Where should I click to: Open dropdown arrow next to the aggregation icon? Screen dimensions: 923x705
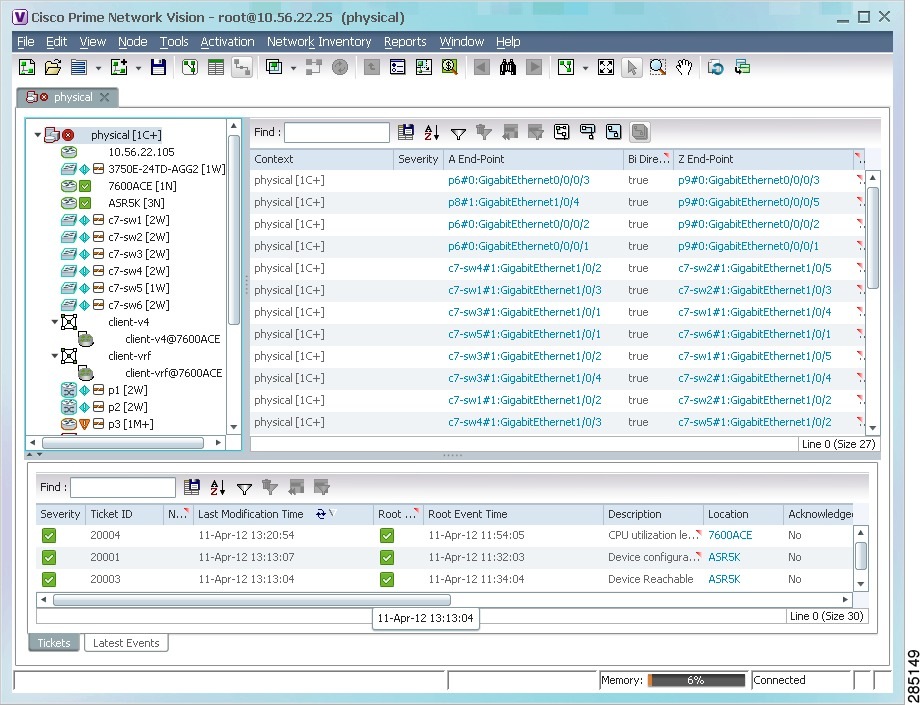(x=293, y=68)
